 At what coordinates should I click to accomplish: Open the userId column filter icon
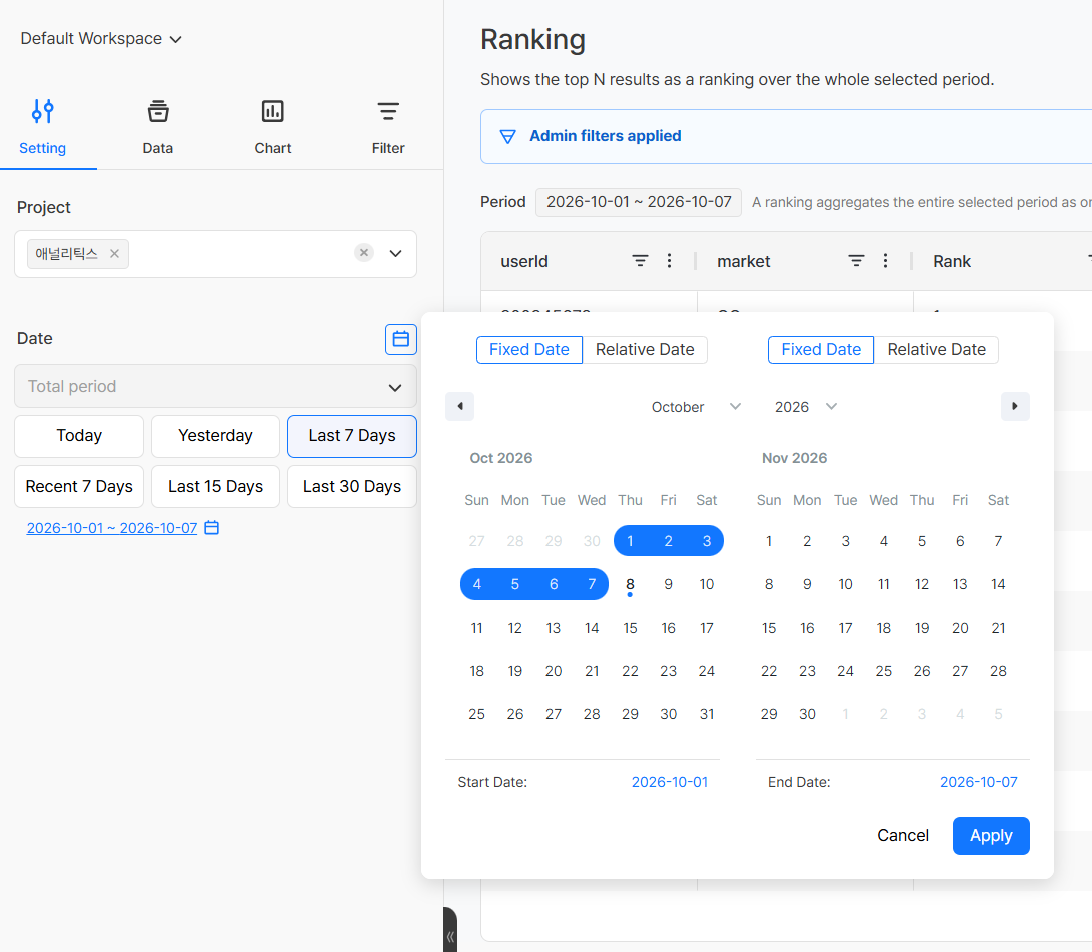click(x=640, y=261)
